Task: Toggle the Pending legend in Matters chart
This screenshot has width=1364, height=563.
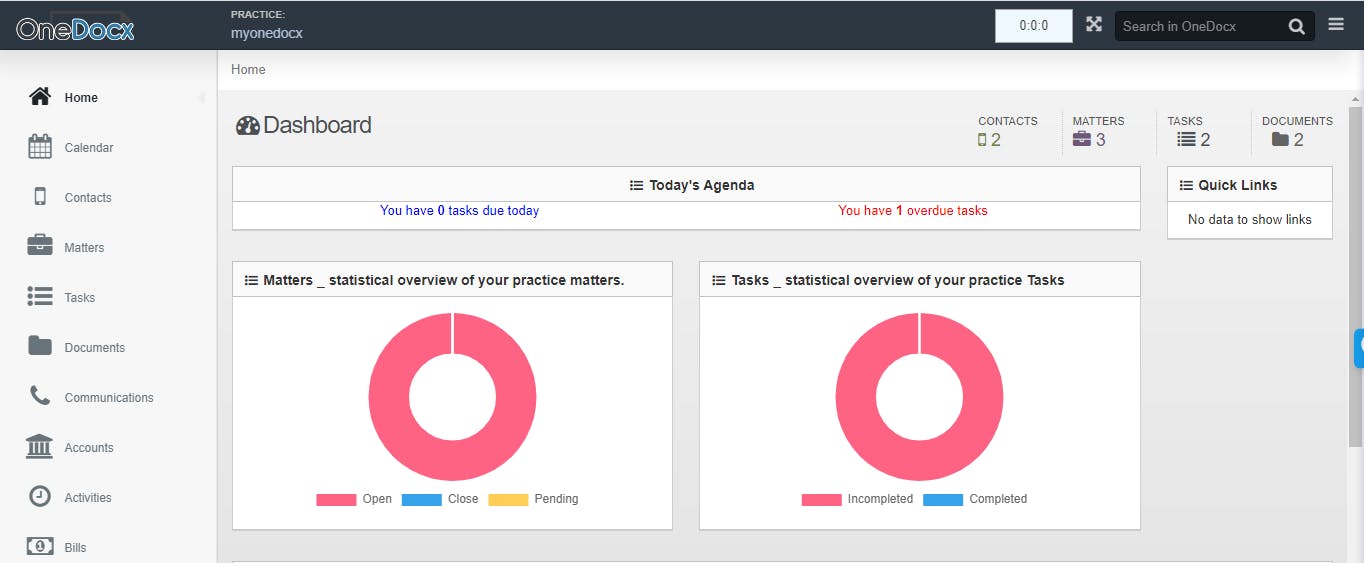Action: [533, 499]
